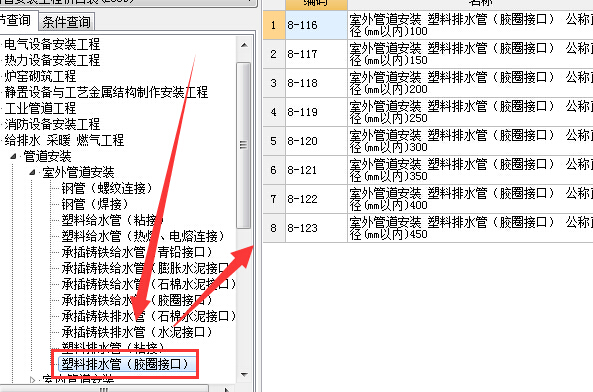Select row number 2 header

pyautogui.click(x=274, y=54)
